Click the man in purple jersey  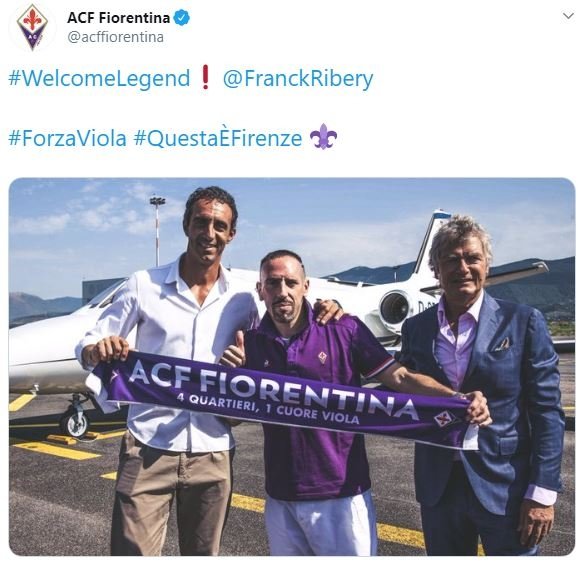pos(321,403)
